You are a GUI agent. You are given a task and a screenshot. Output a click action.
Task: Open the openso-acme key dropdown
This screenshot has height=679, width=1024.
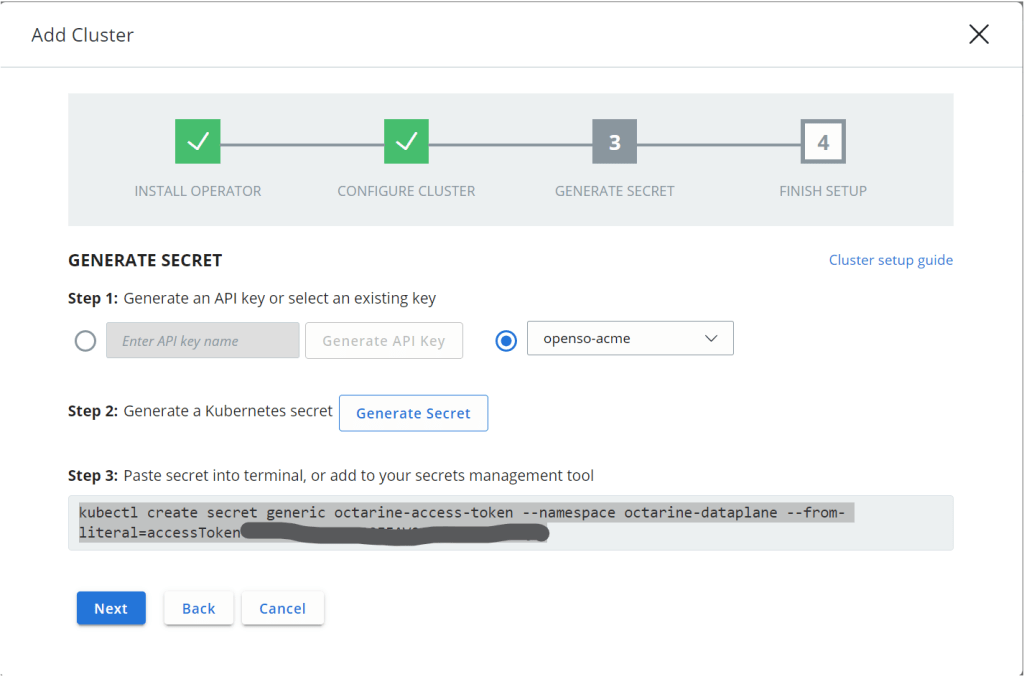630,339
